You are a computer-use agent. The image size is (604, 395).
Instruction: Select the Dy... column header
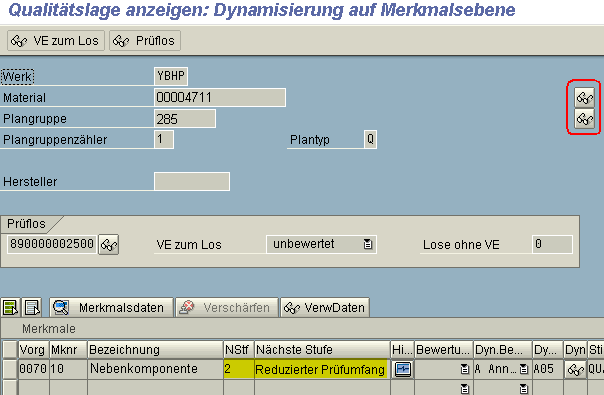click(x=547, y=350)
